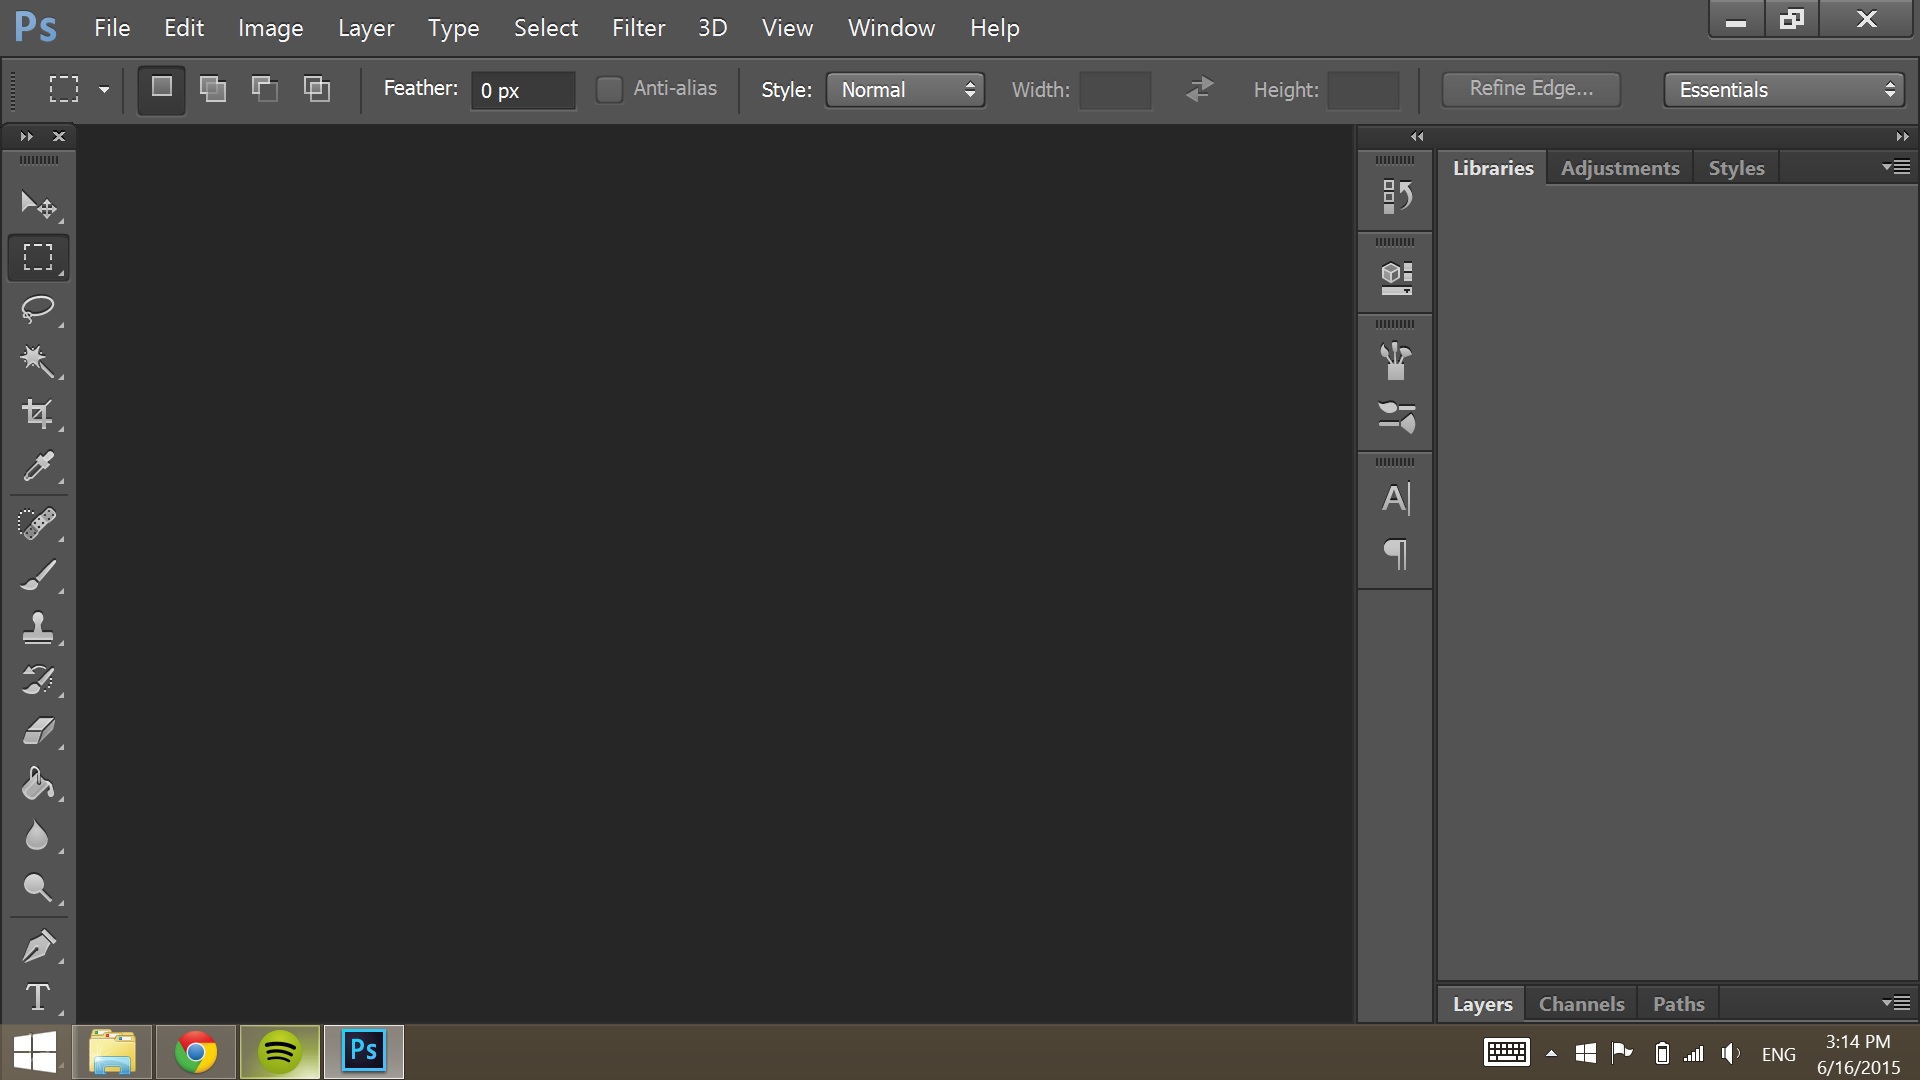Screen dimensions: 1920x1080
Task: Open the Paths panel tab
Action: coord(1680,1004)
